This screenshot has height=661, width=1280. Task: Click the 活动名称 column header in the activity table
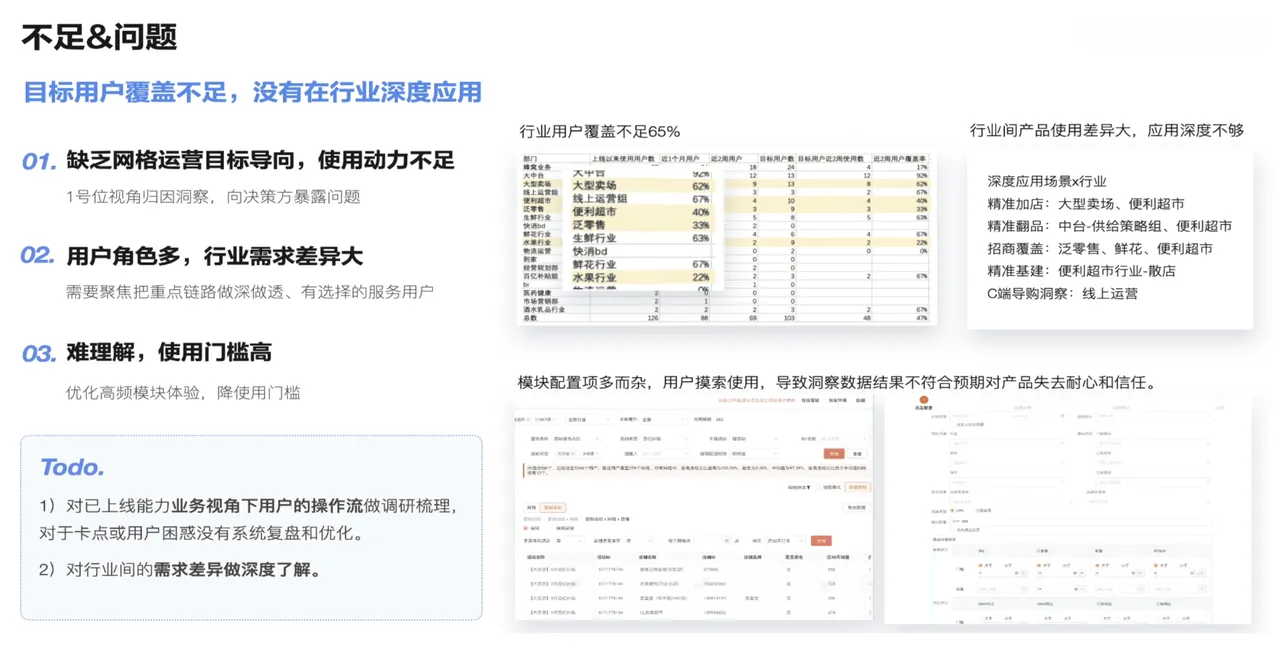536,557
